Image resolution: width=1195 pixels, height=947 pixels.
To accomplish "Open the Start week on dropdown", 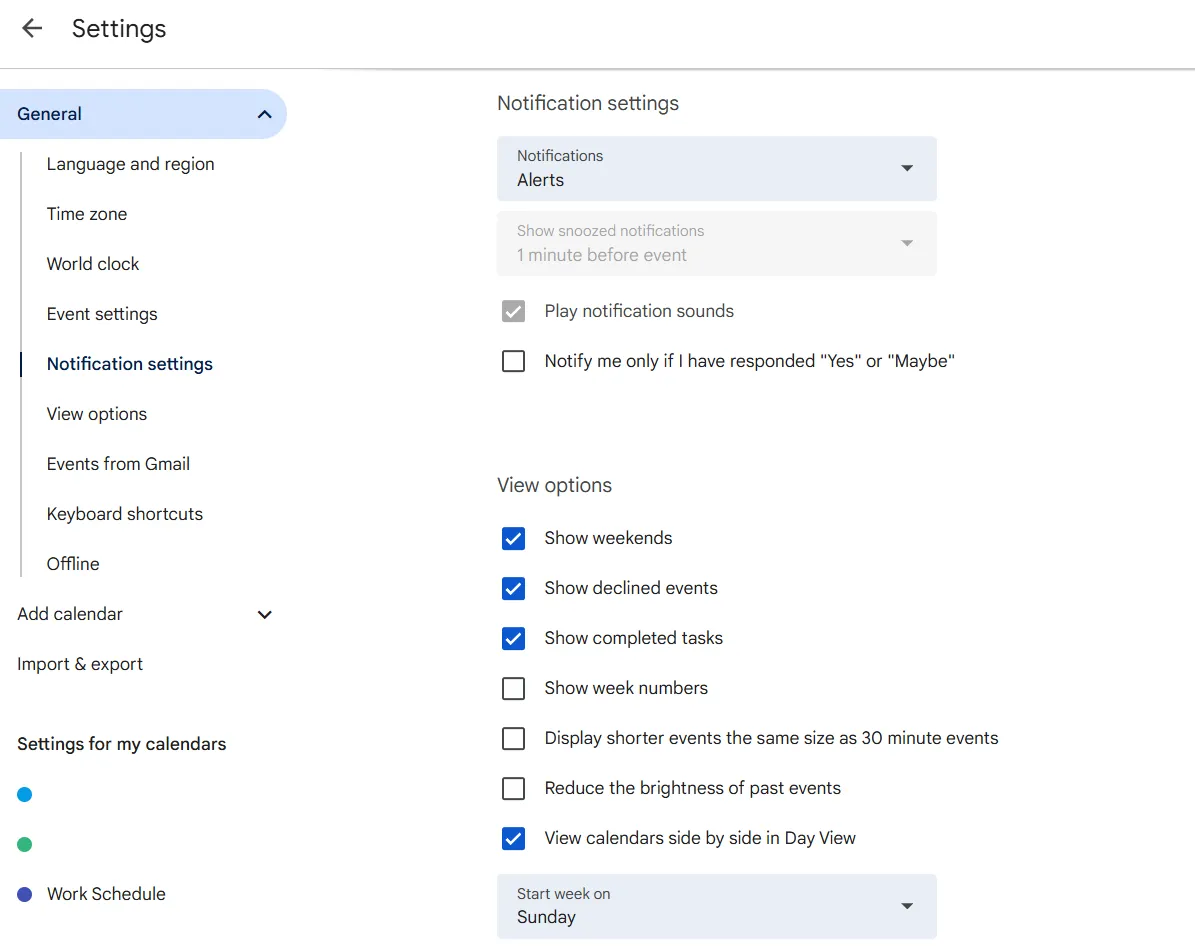I will pyautogui.click(x=716, y=906).
